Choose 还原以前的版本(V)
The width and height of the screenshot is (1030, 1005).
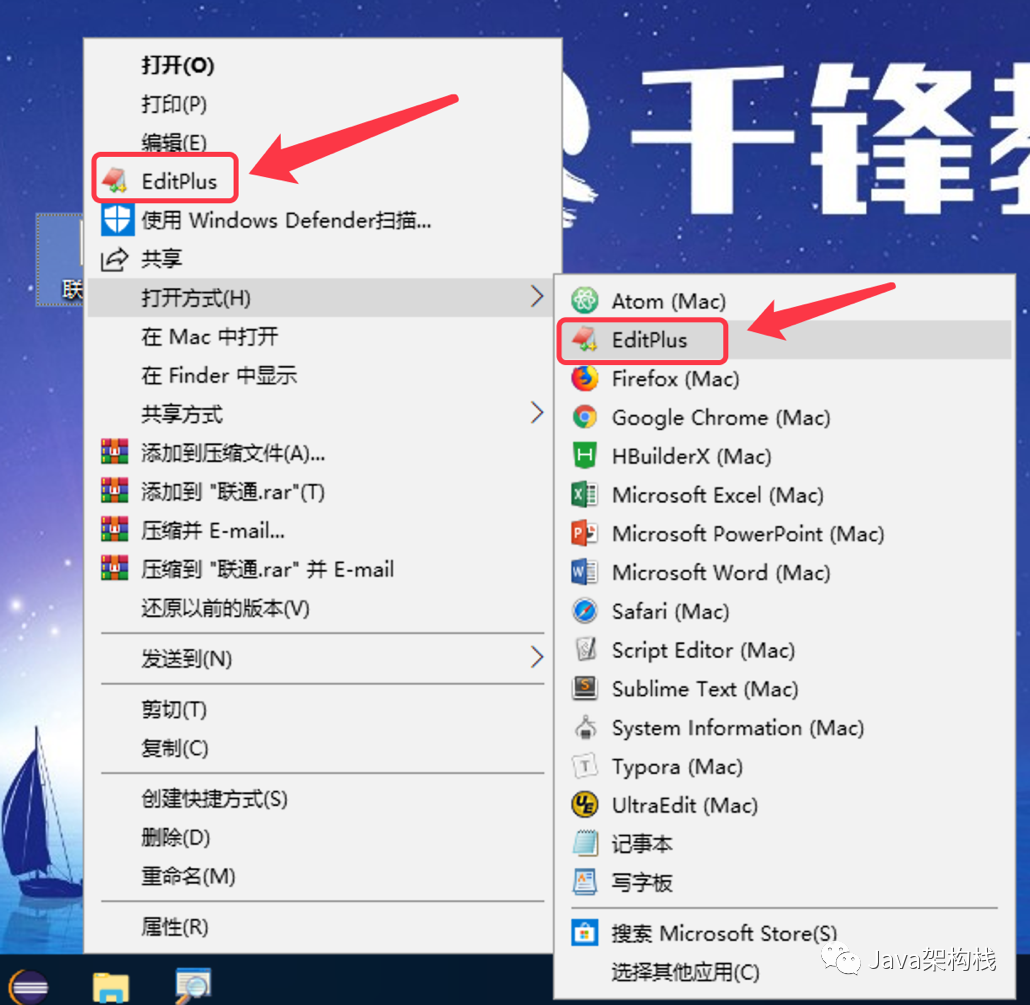coord(225,608)
